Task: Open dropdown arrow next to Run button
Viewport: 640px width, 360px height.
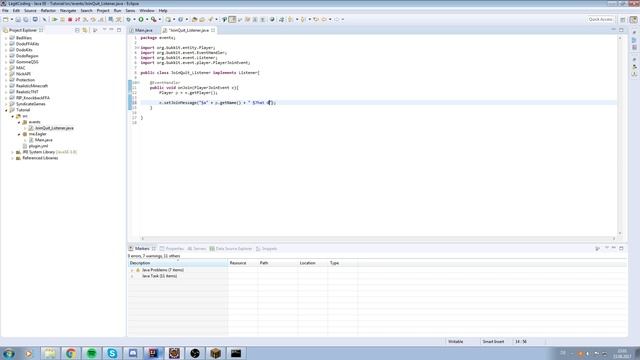Action: pos(147,19)
